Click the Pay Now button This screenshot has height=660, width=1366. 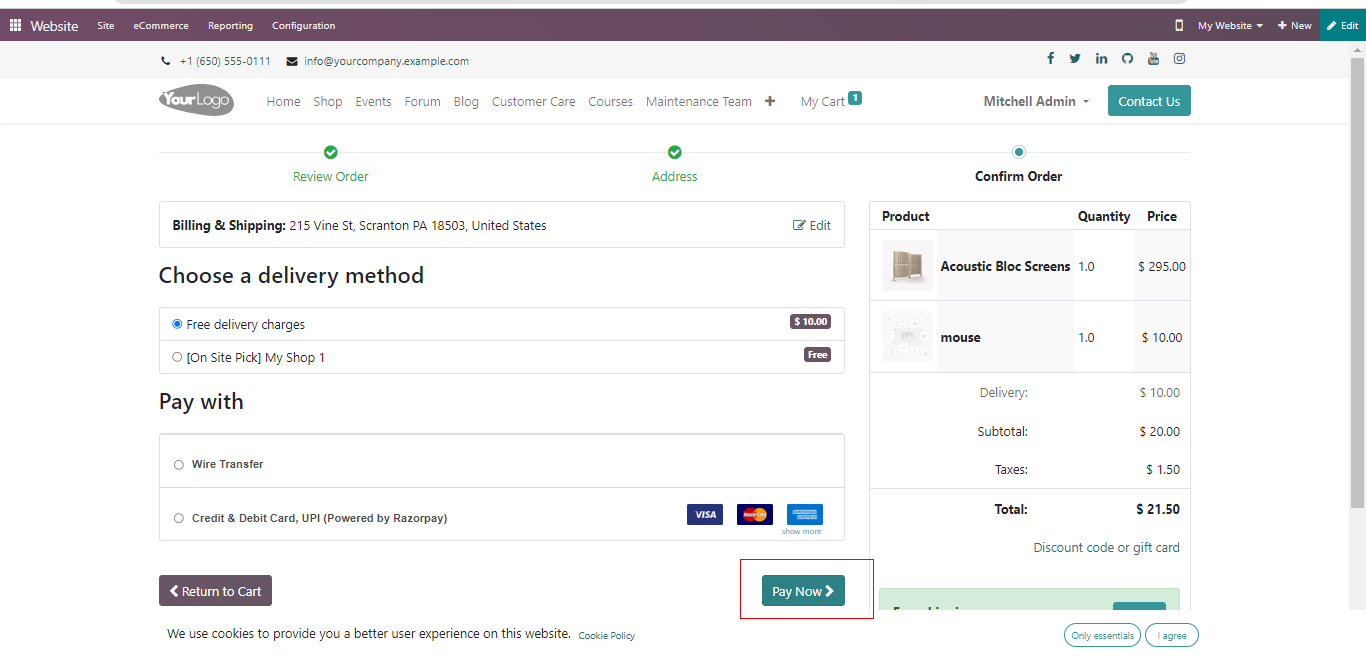click(803, 591)
